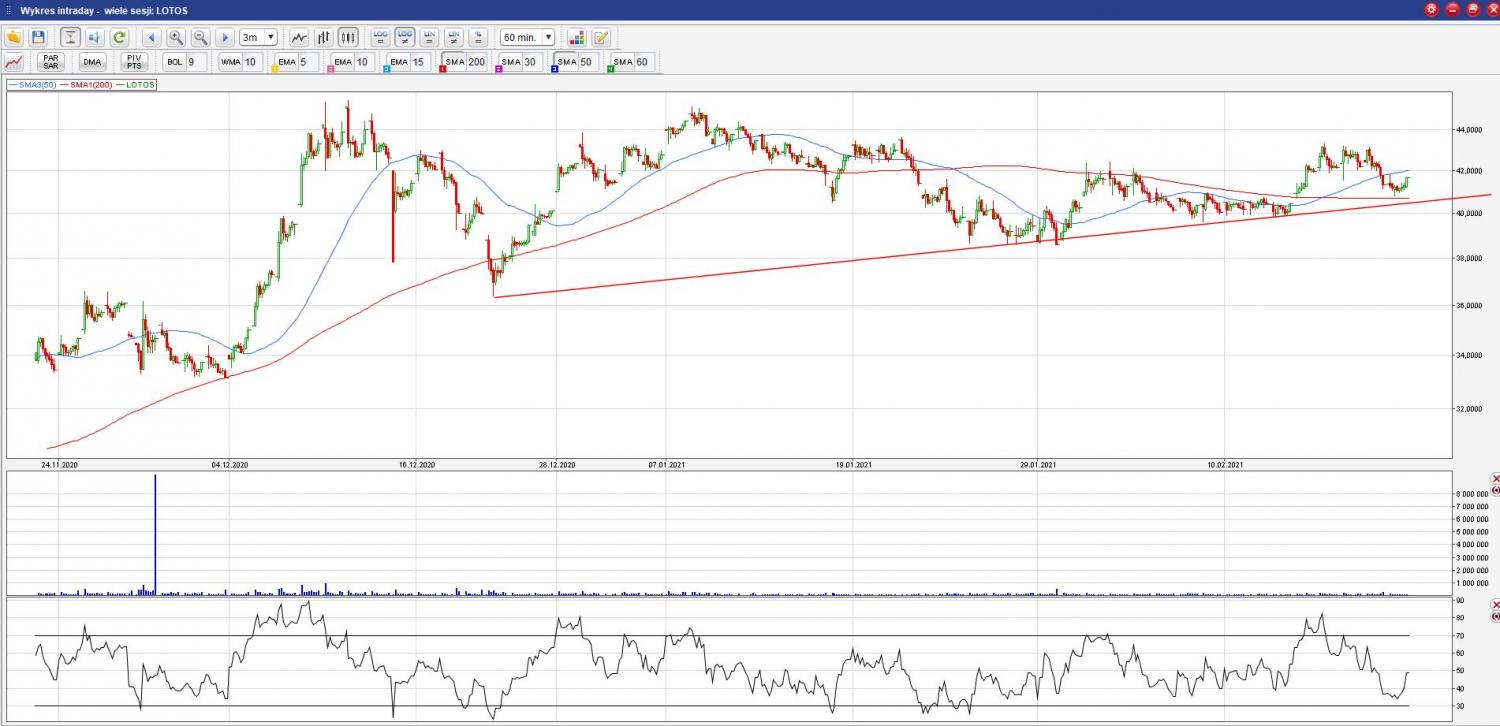The height and width of the screenshot is (726, 1500).
Task: Open the notes editor pencil icon
Action: (600, 37)
